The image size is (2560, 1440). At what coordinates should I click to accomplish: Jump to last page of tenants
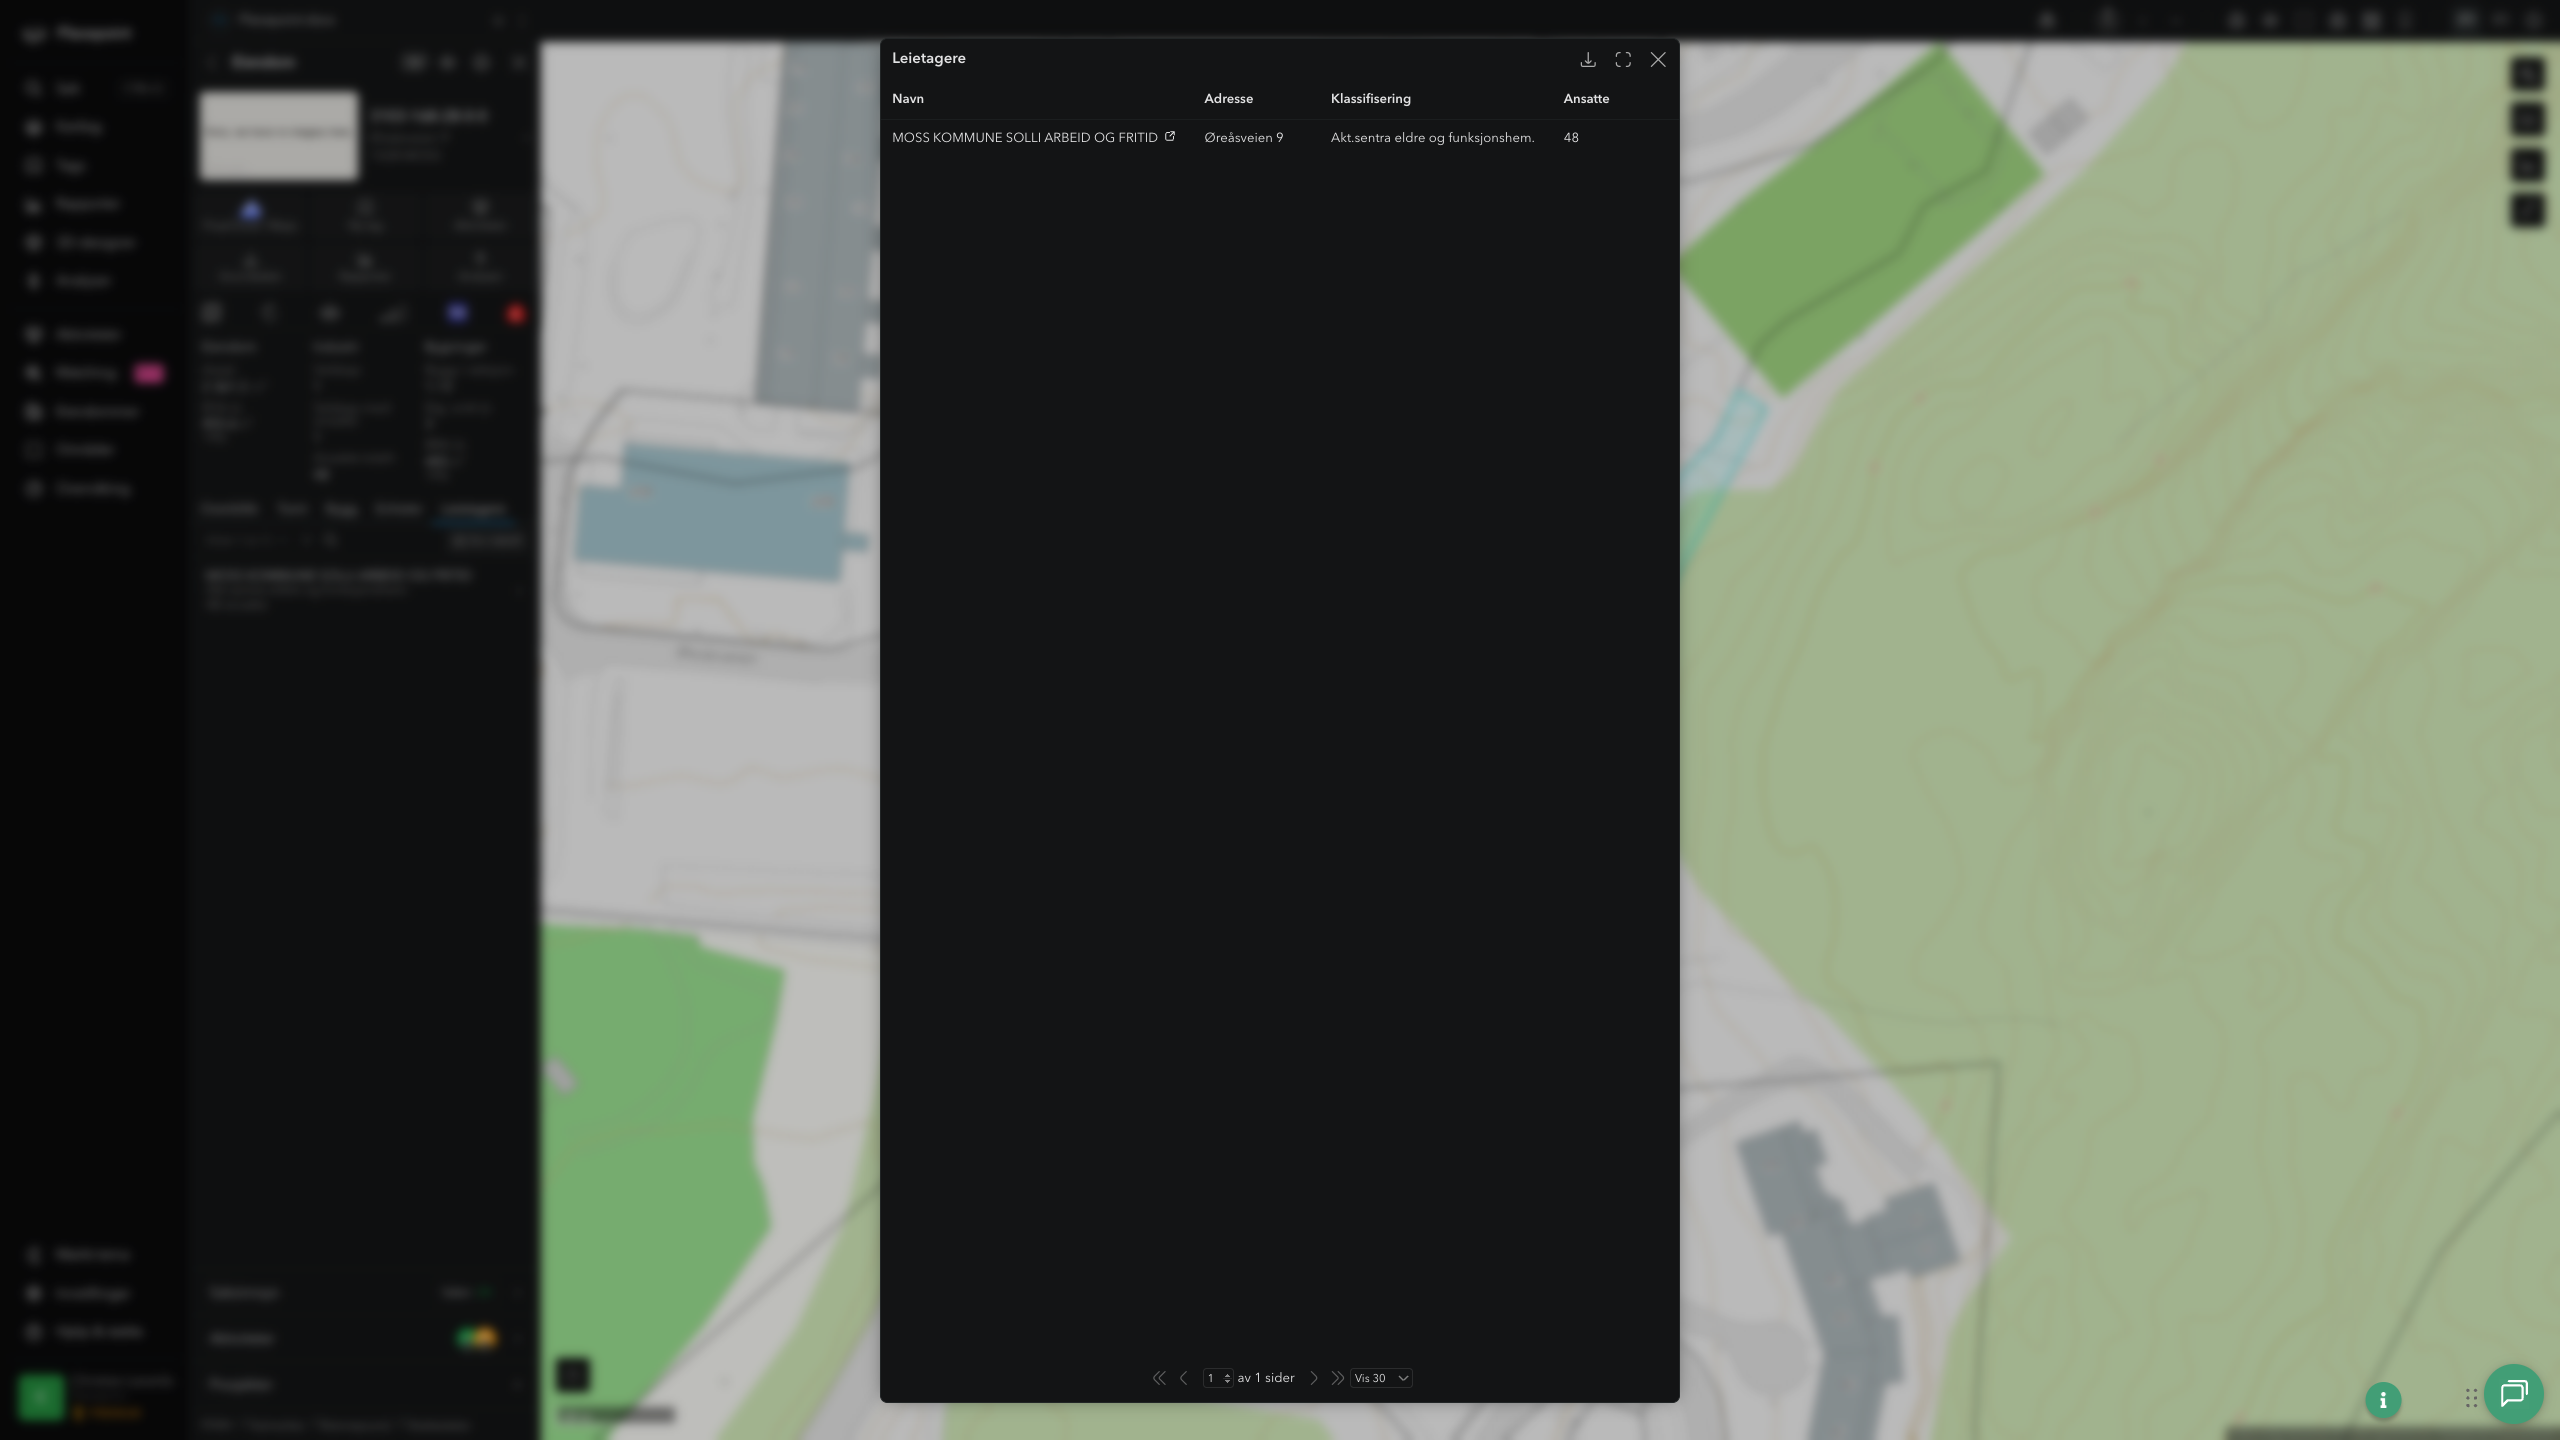coord(1337,1378)
